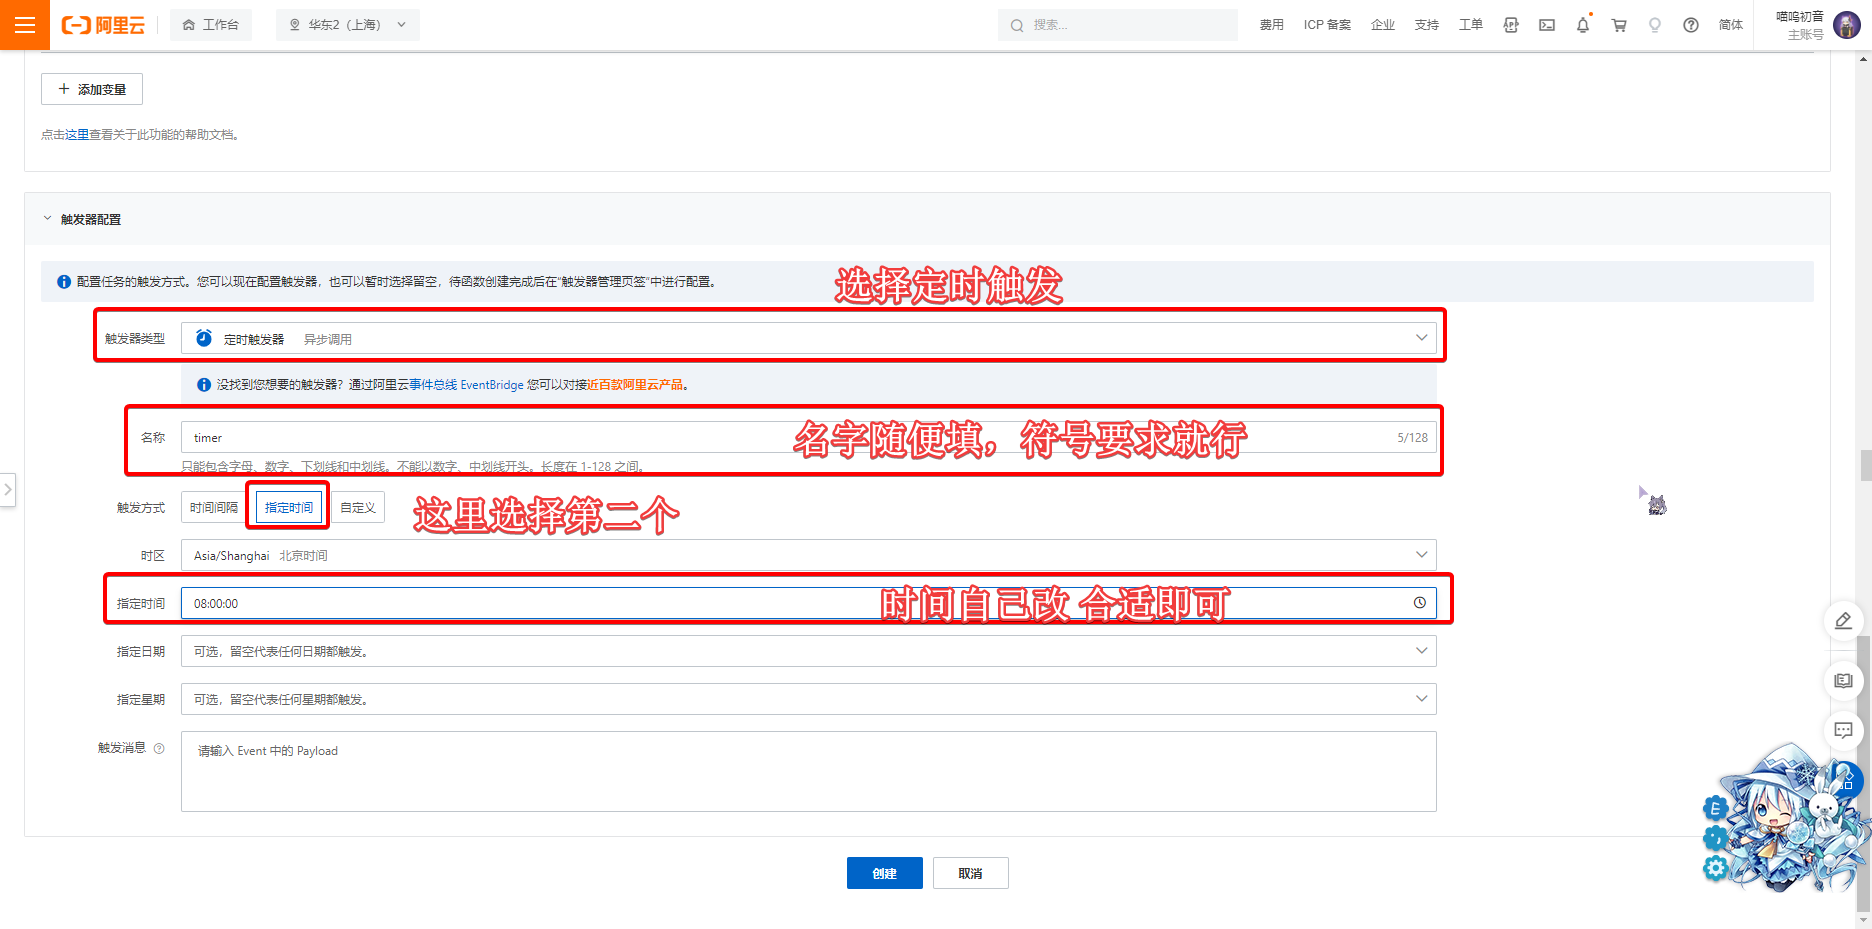Open the API tools icon in header

click(1511, 25)
